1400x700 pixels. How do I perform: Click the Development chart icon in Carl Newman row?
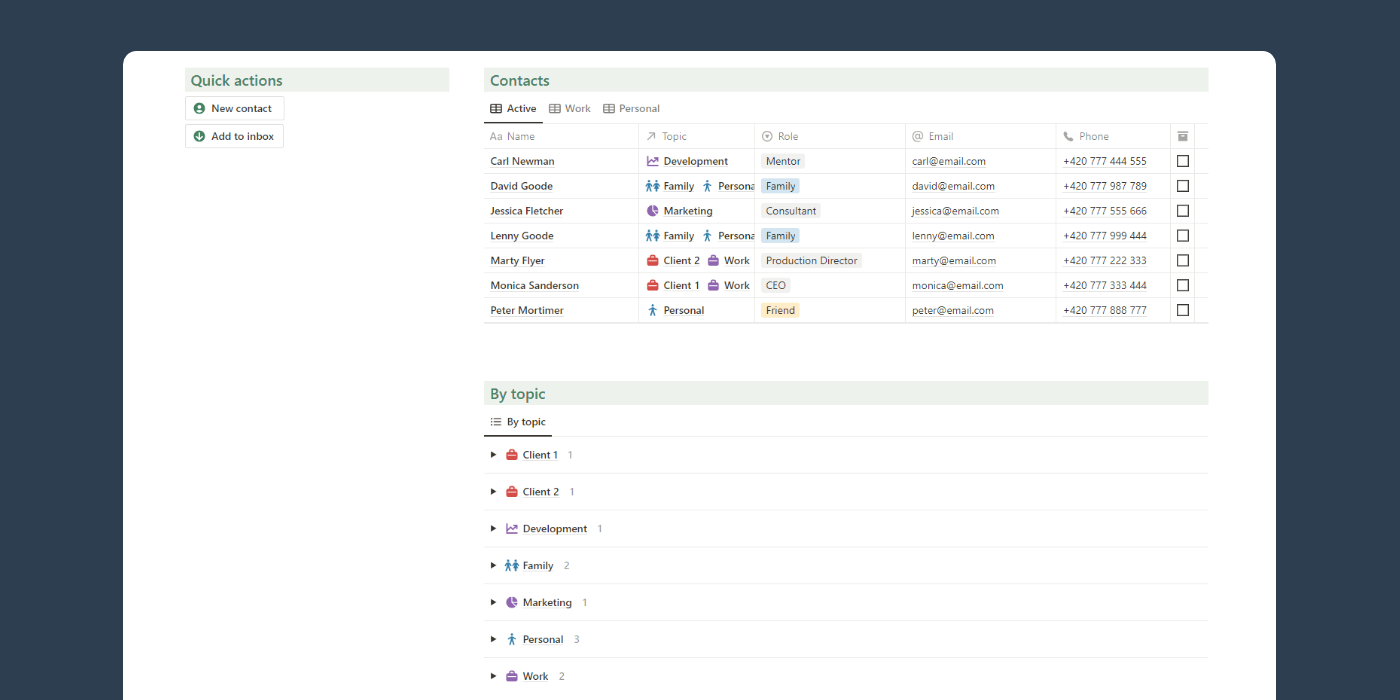pos(653,161)
